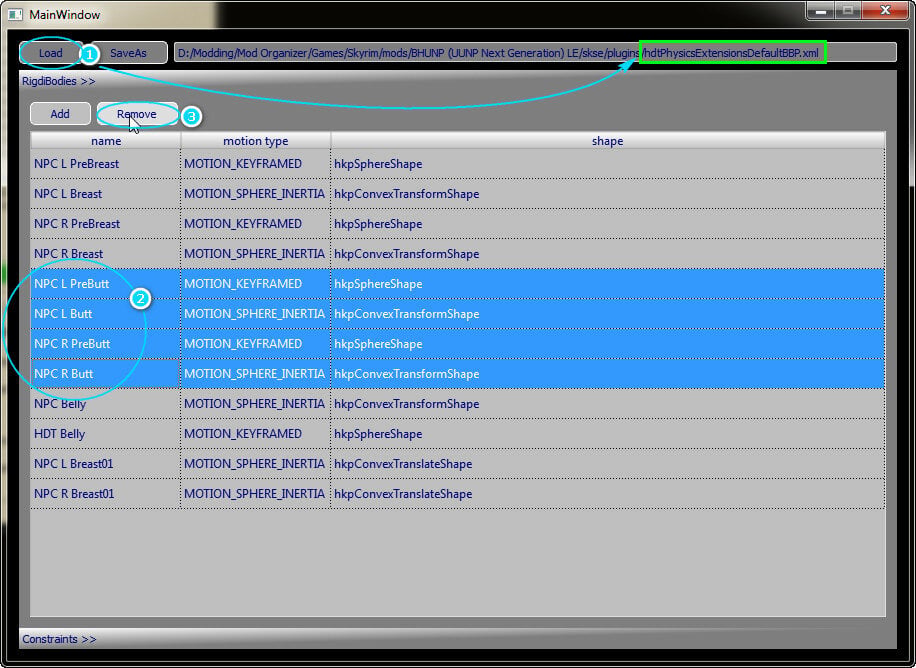Click motion type of NPC L Breast01

(256, 463)
